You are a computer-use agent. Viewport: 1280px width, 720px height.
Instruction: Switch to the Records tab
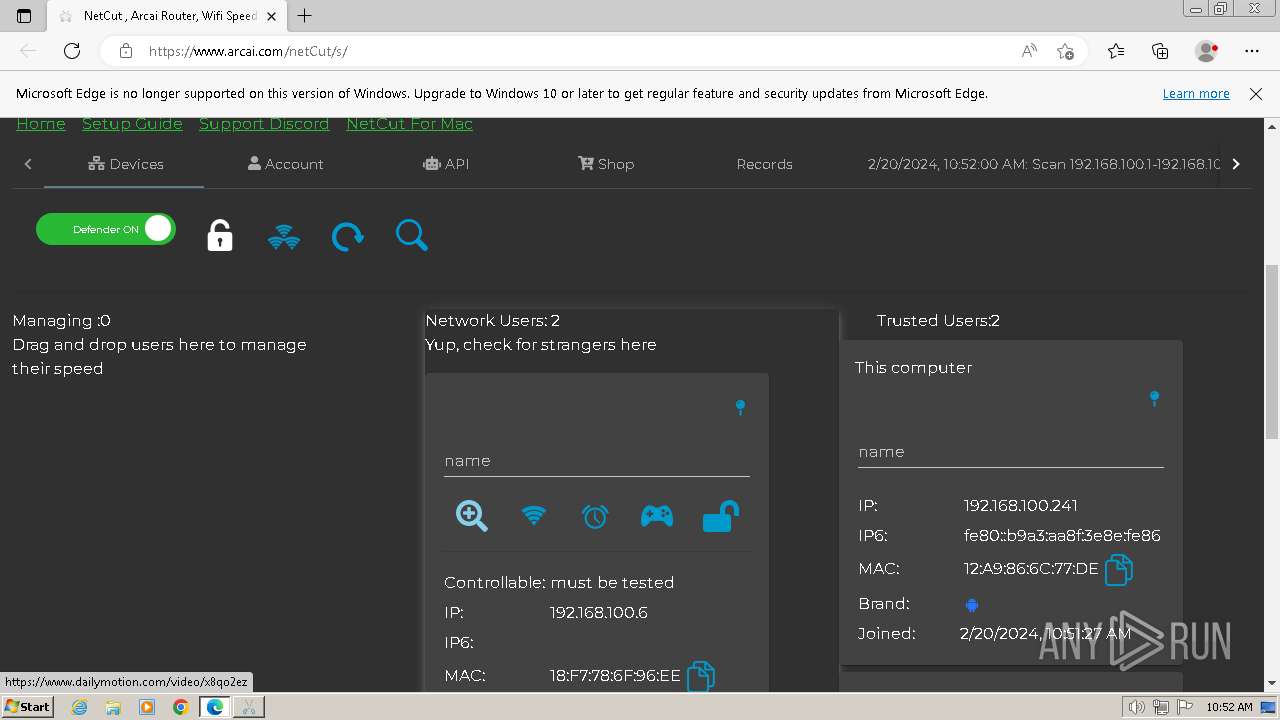click(765, 164)
